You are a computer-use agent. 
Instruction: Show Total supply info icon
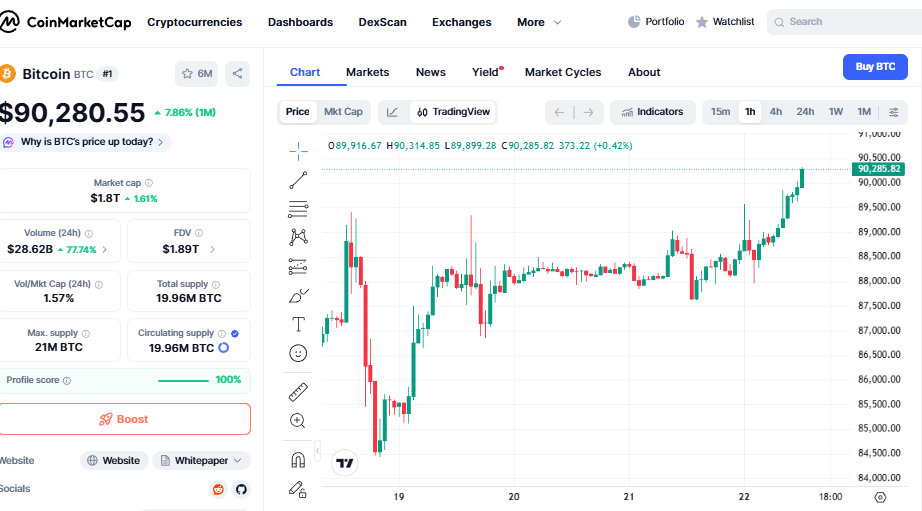tap(216, 284)
